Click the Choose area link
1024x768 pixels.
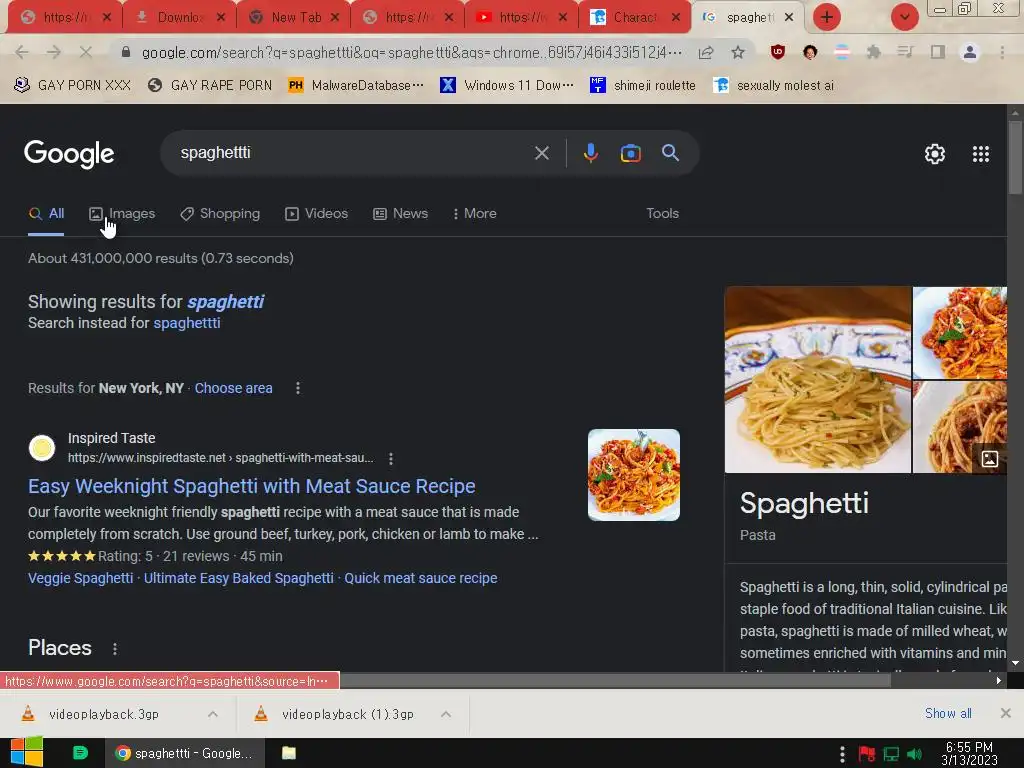coord(233,389)
